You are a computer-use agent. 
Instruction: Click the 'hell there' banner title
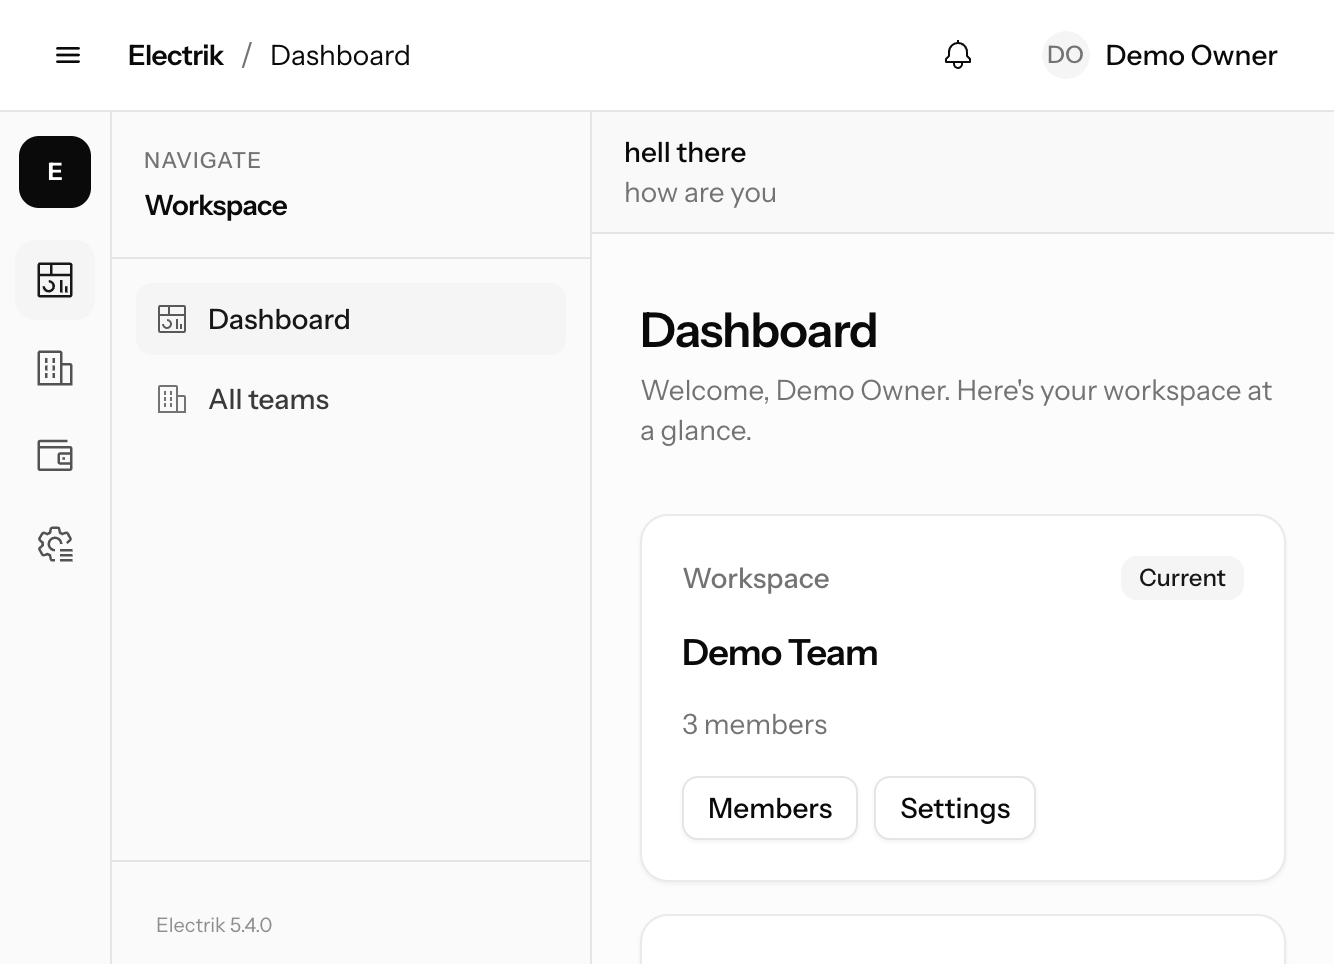pos(685,152)
